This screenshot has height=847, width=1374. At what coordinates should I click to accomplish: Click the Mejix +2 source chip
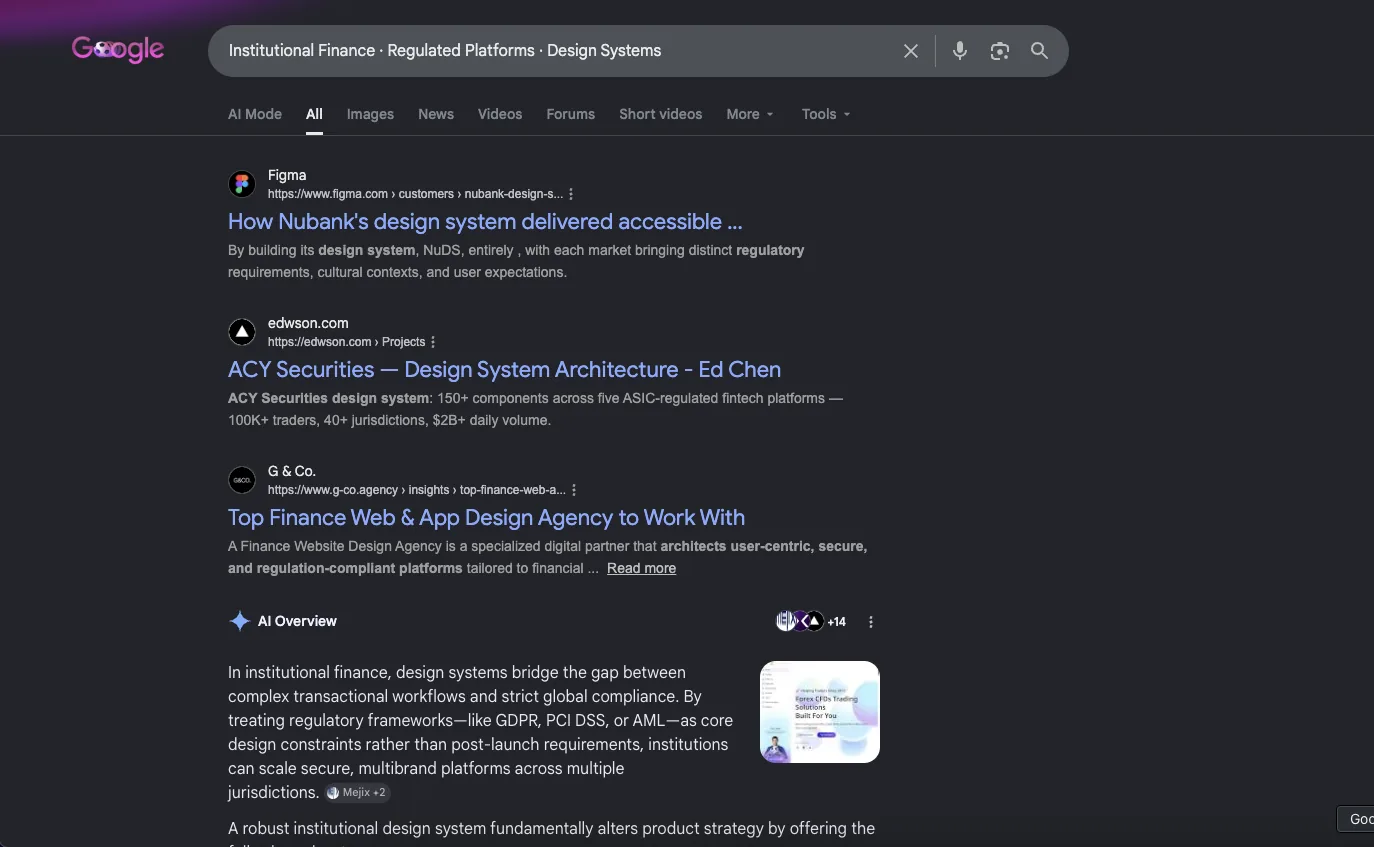pyautogui.click(x=356, y=793)
